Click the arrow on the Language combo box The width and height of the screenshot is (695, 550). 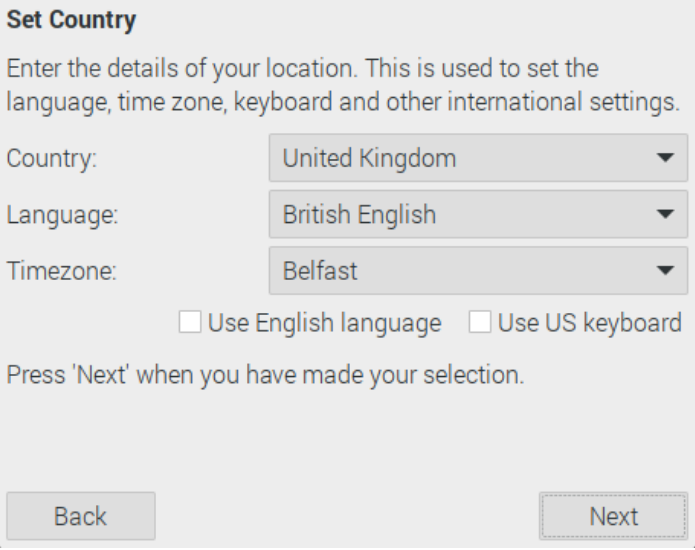tap(665, 214)
